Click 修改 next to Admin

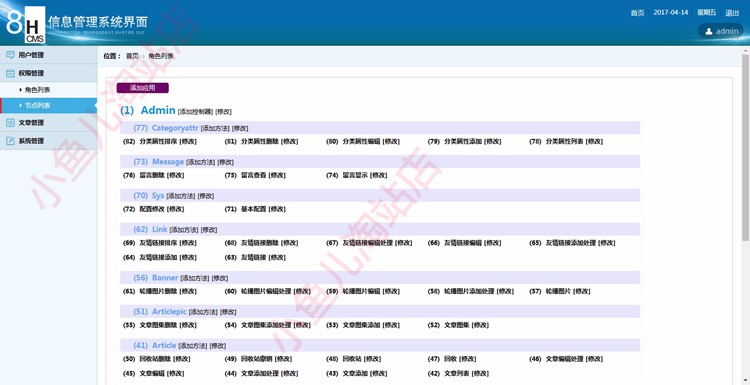(223, 112)
